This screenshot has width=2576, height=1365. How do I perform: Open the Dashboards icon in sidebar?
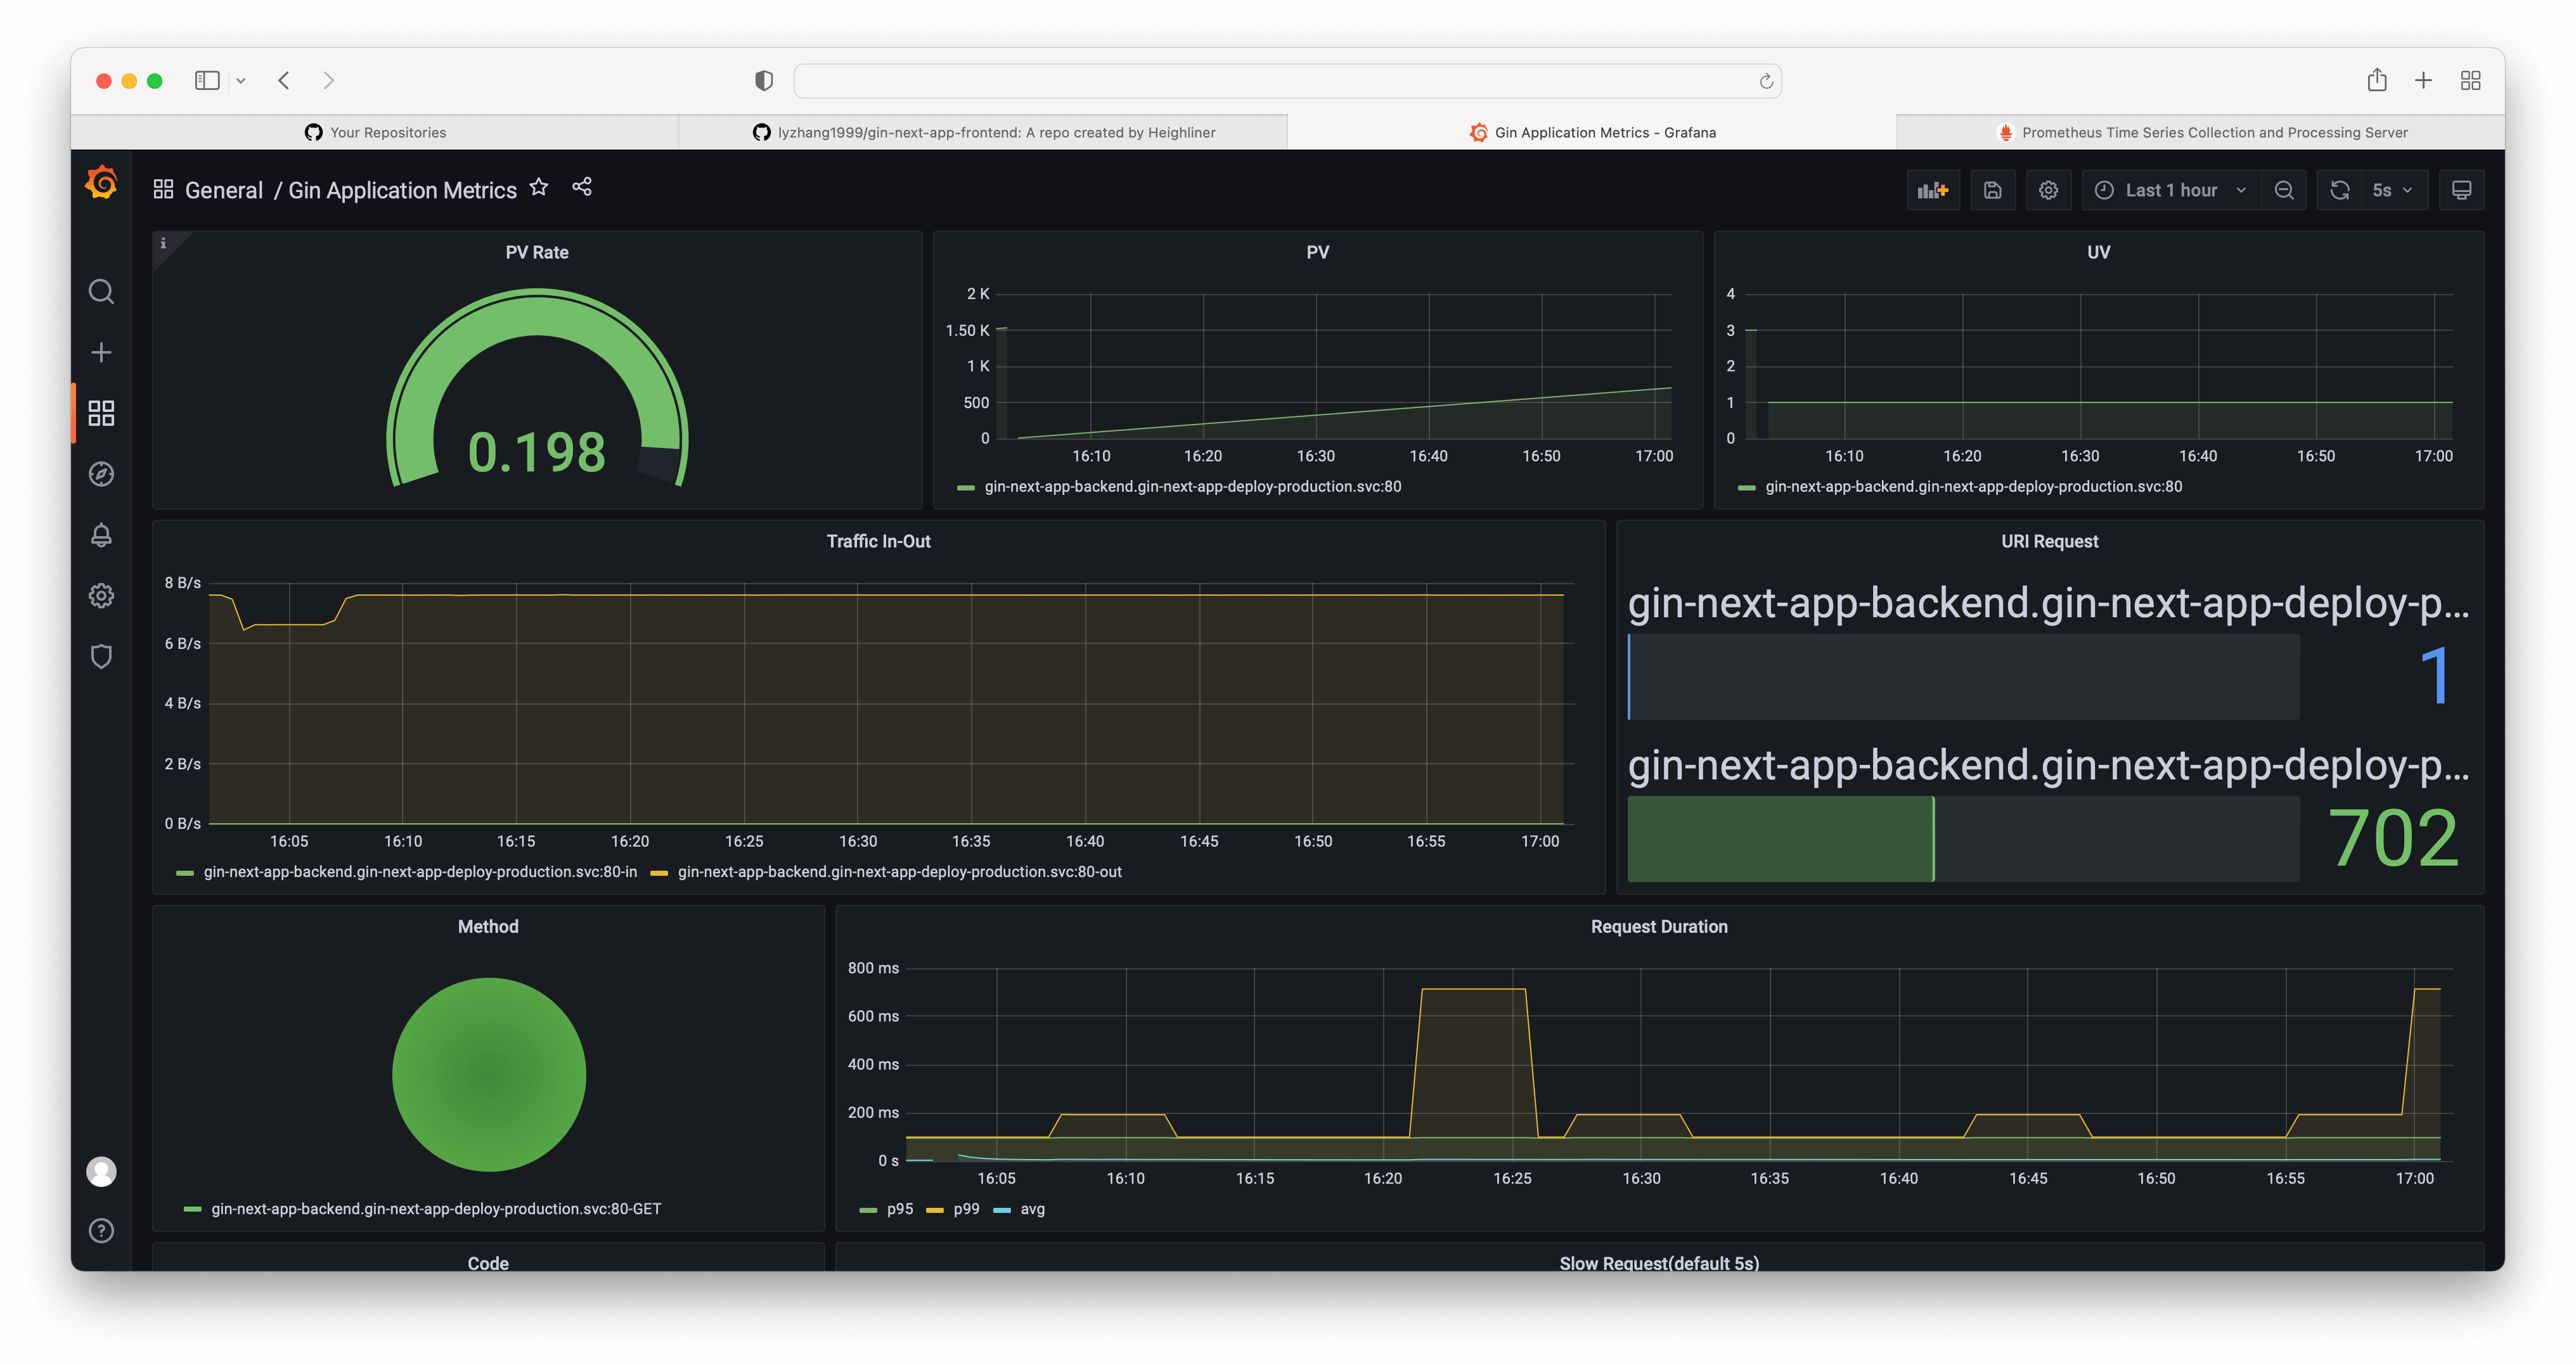point(101,413)
